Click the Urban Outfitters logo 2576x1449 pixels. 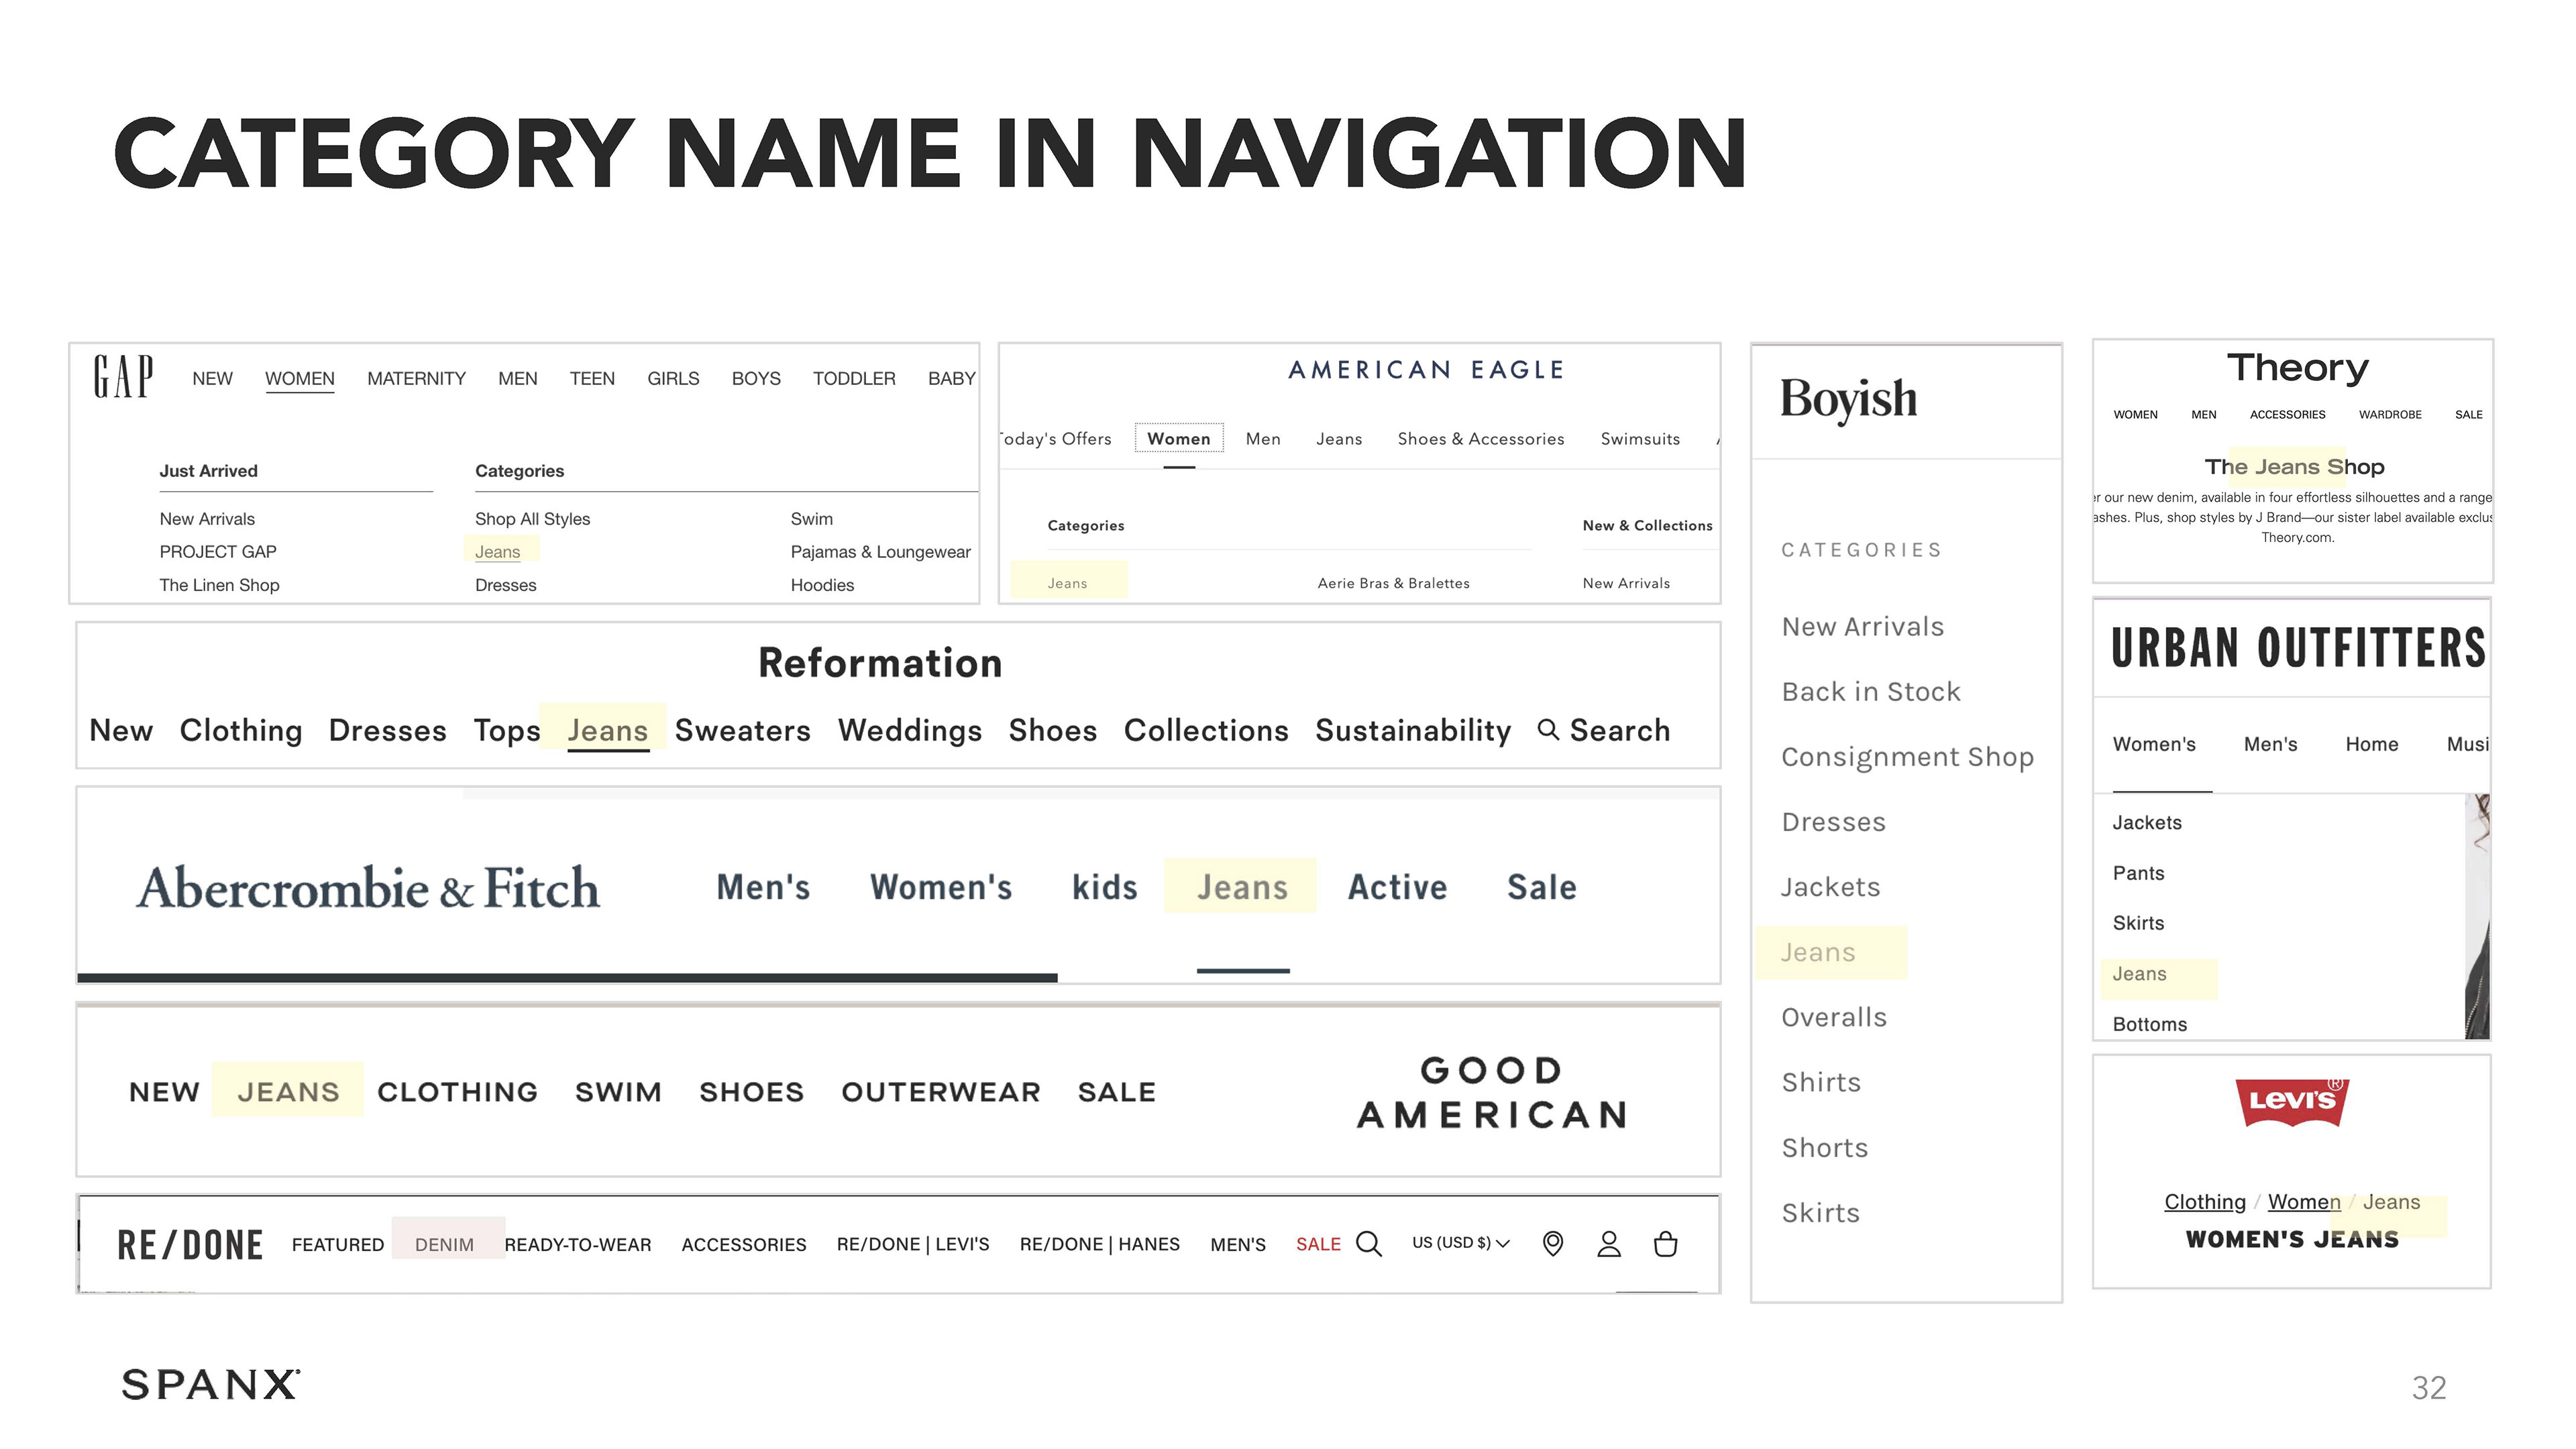click(x=2298, y=648)
